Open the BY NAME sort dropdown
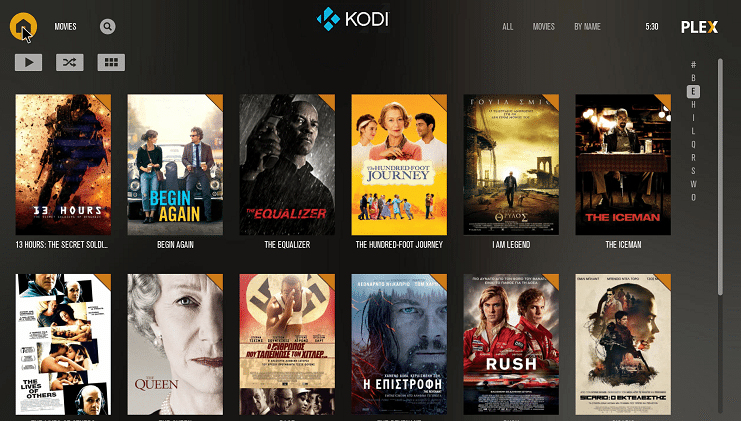The height and width of the screenshot is (421, 741). coord(587,27)
